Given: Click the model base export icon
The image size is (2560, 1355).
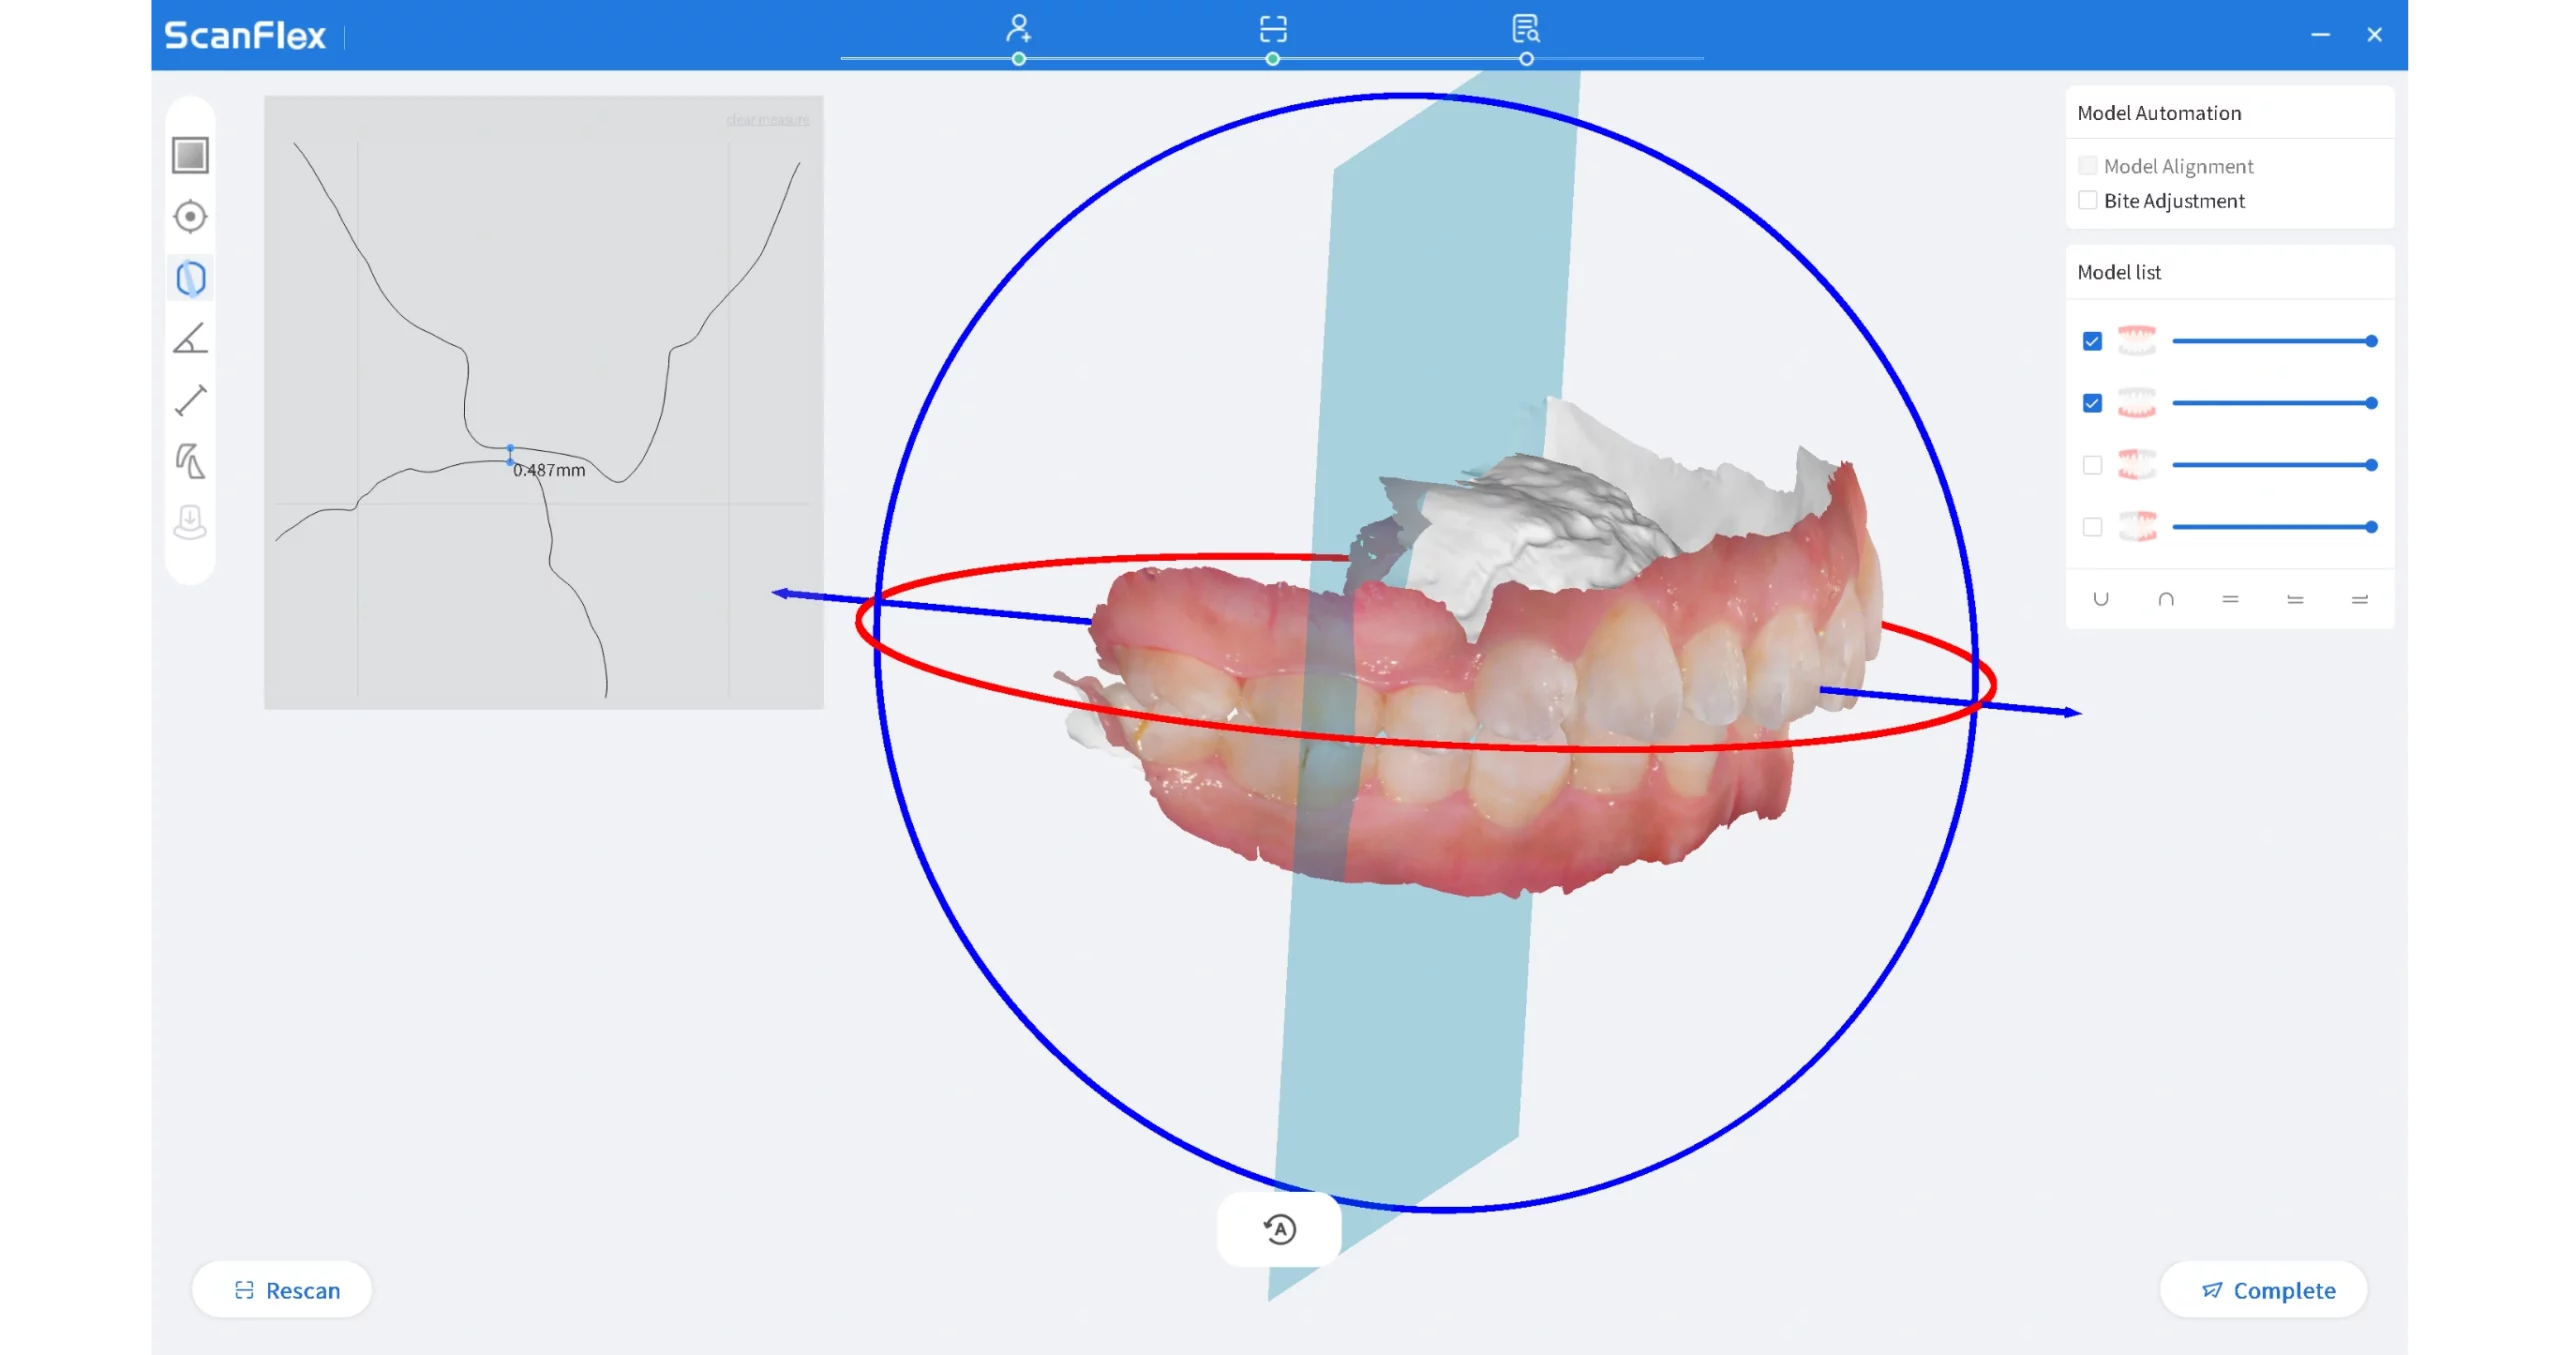Looking at the screenshot, I should pos(190,522).
